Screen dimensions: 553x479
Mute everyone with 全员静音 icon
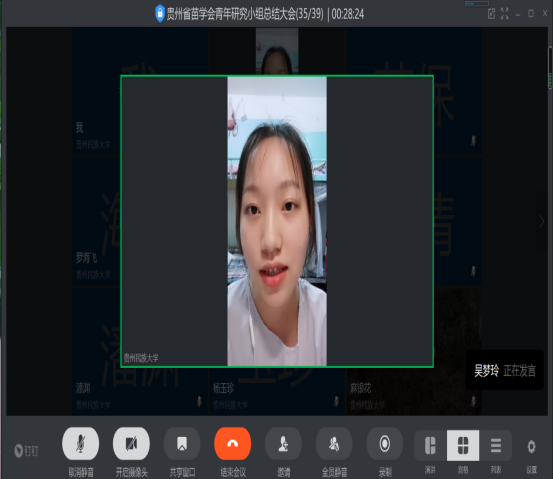334,443
